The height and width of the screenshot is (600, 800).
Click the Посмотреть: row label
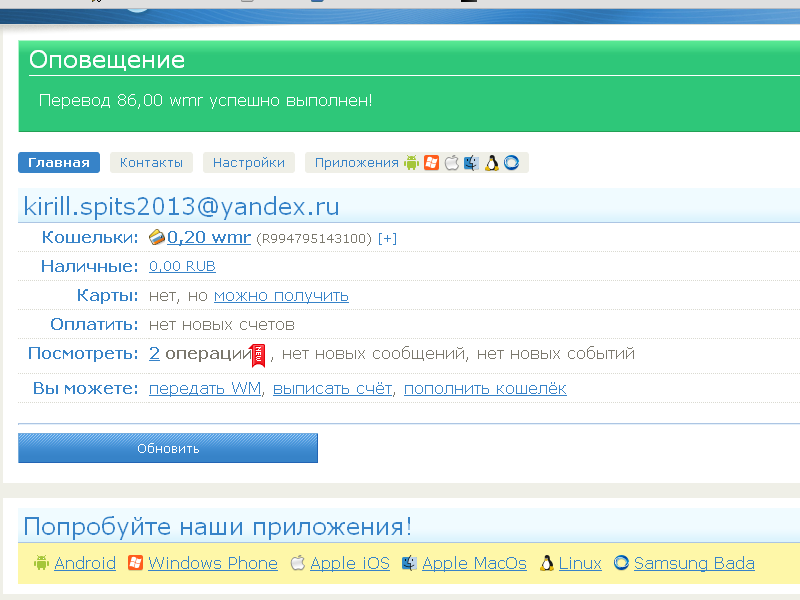click(x=83, y=353)
